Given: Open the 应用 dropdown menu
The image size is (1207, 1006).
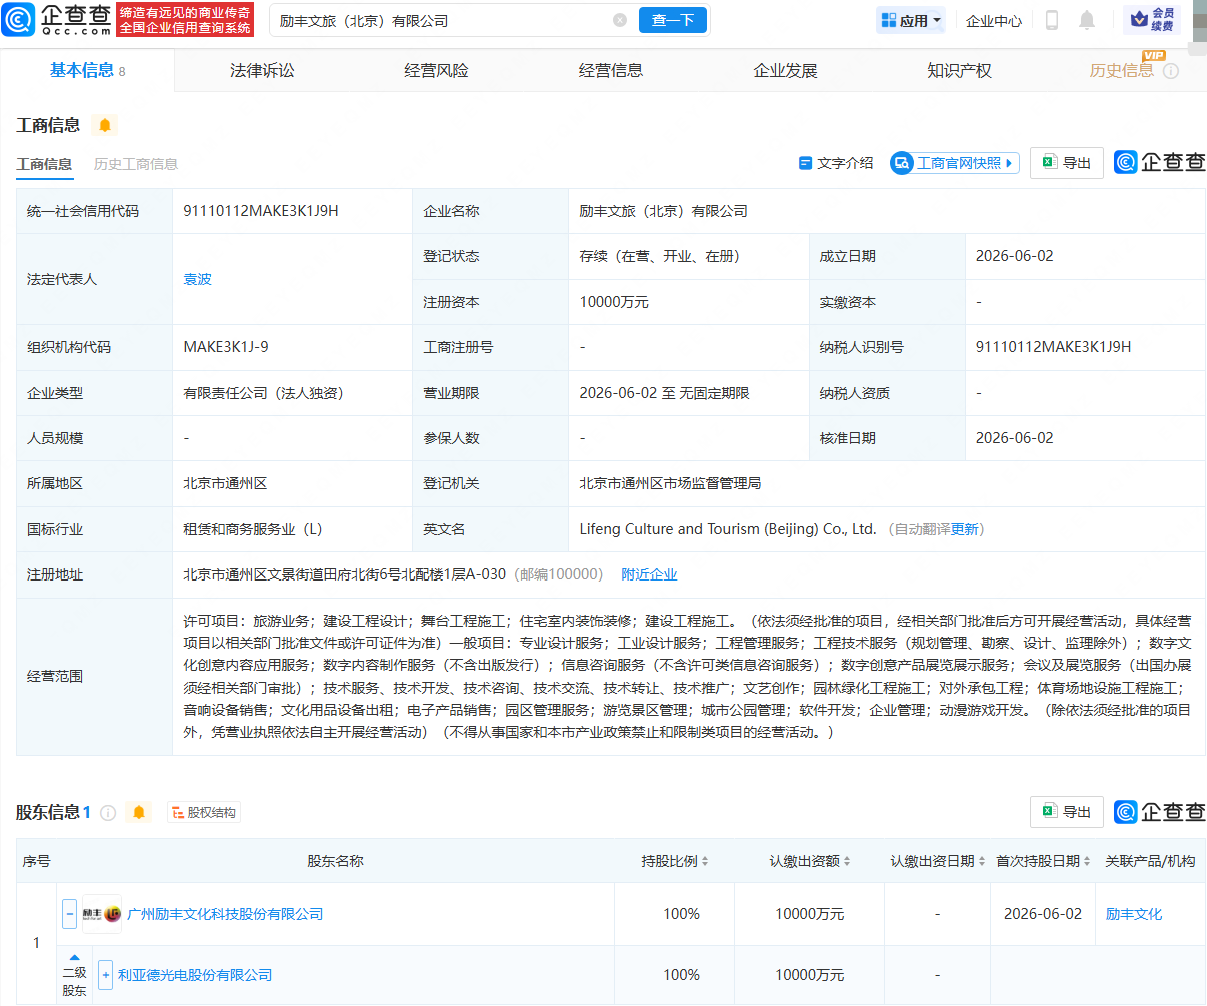Looking at the screenshot, I should pos(910,20).
